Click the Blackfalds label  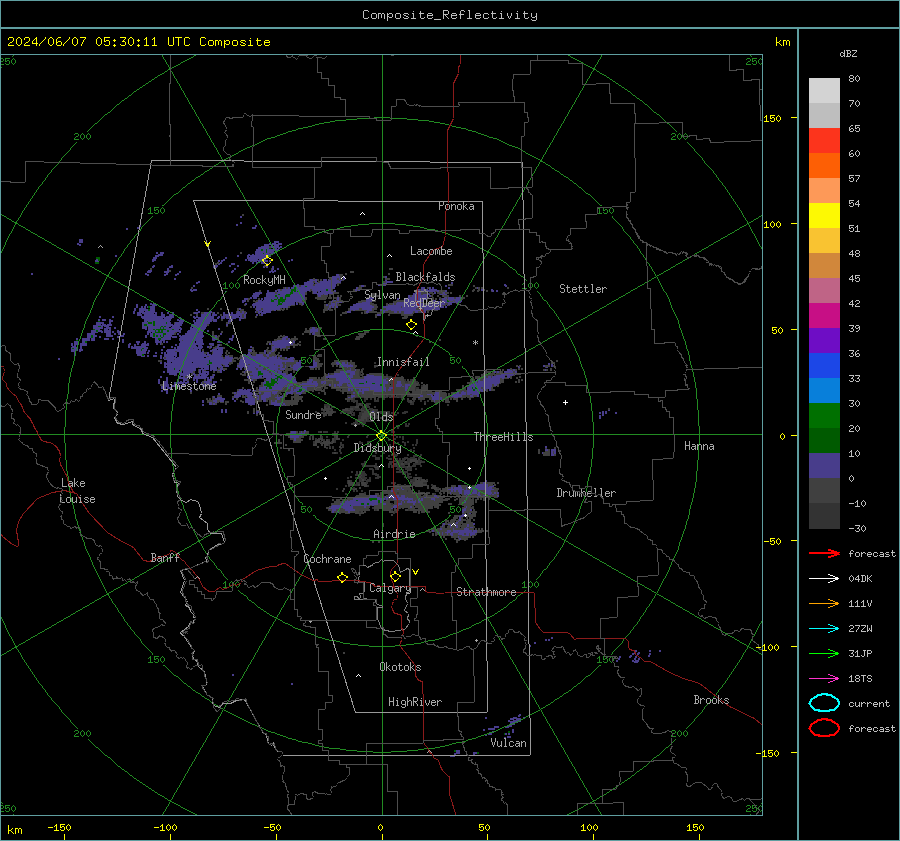(x=425, y=277)
